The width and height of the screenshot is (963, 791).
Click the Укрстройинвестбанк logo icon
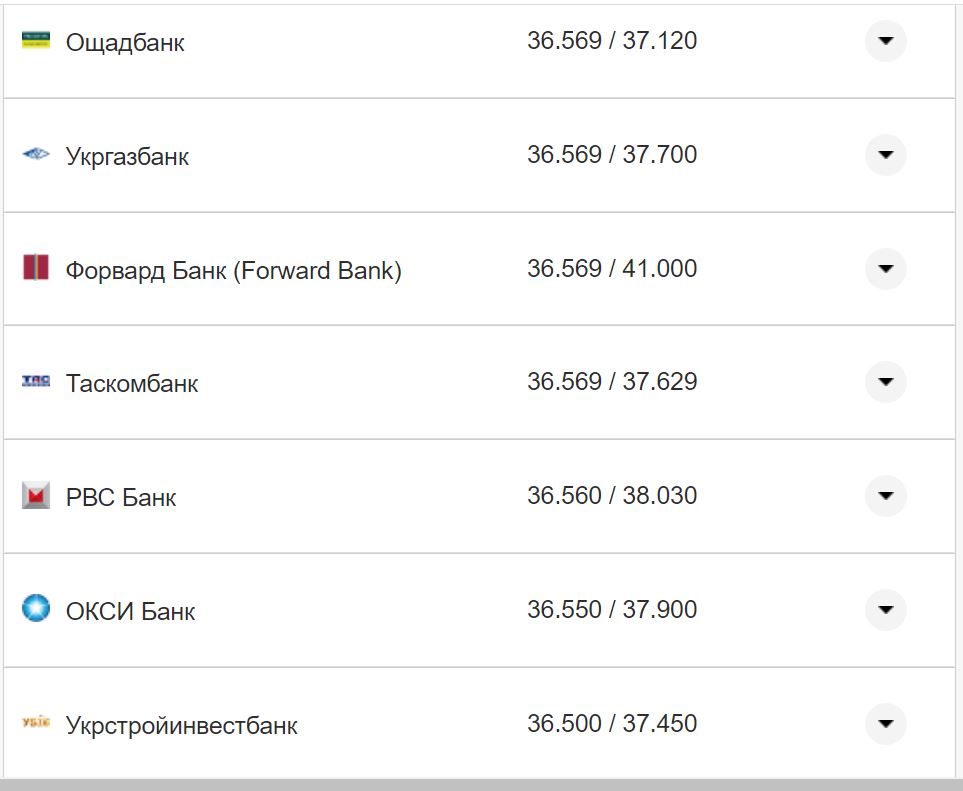tap(36, 723)
